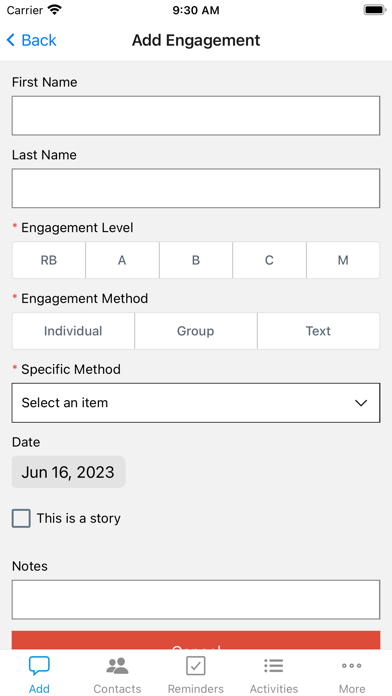Select the Text engagement method

tap(318, 331)
